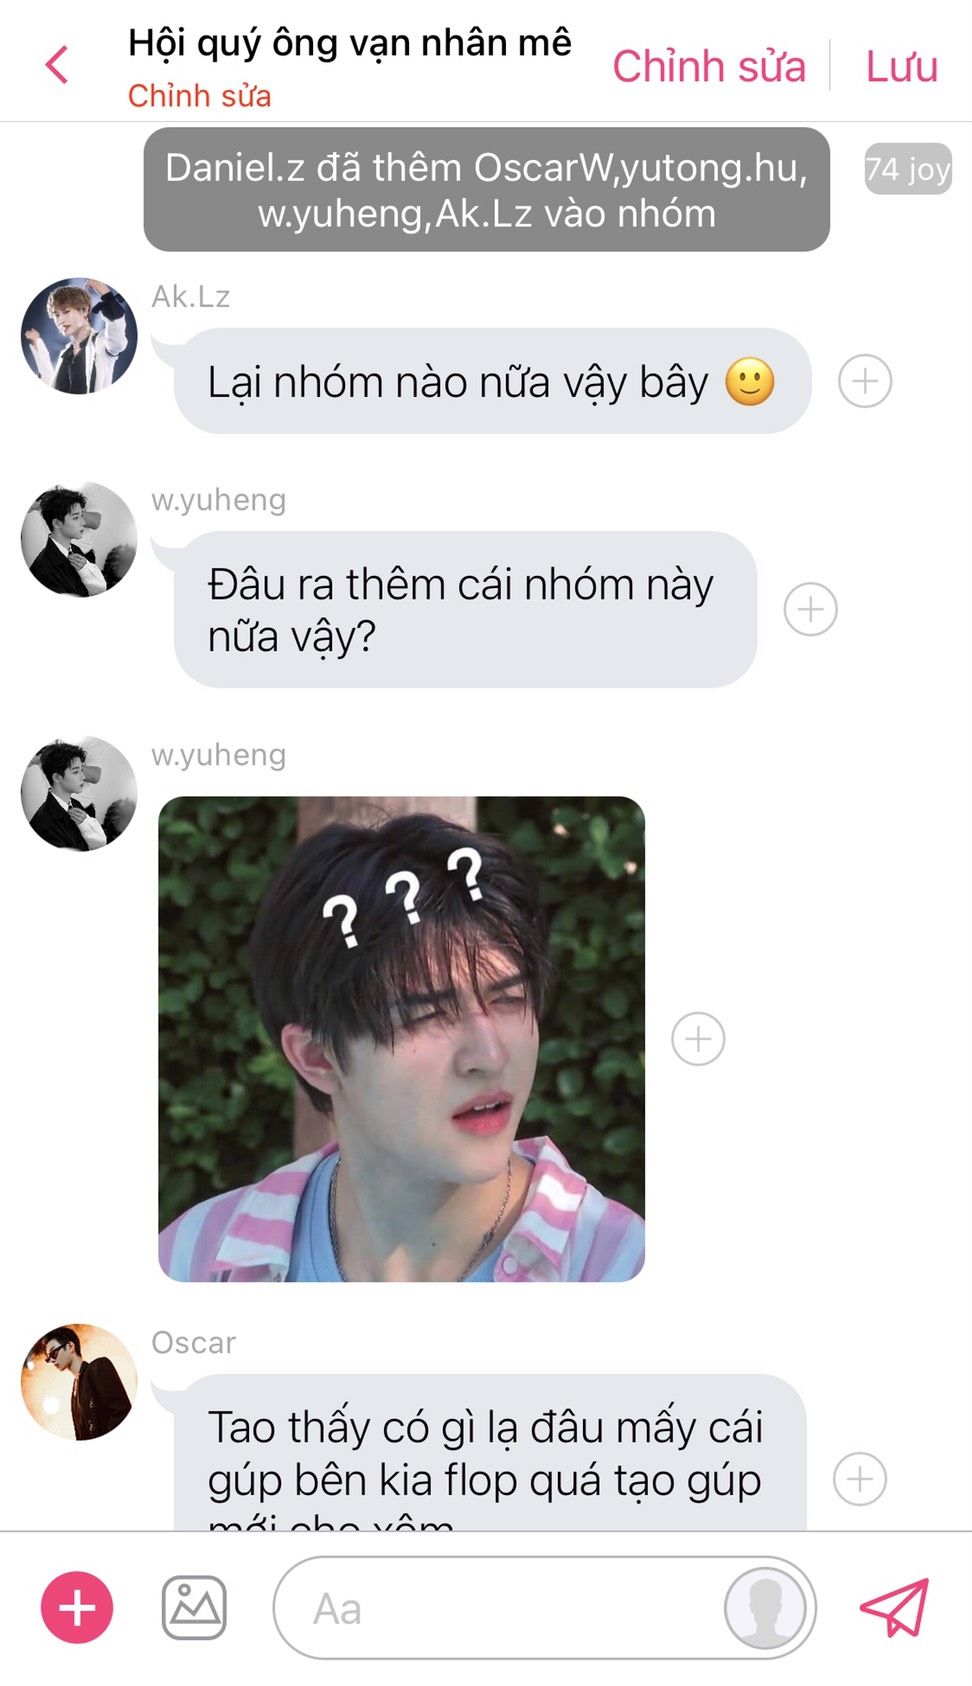
Task: Tap plus circle beside Oscar's message
Action: (x=860, y=1479)
